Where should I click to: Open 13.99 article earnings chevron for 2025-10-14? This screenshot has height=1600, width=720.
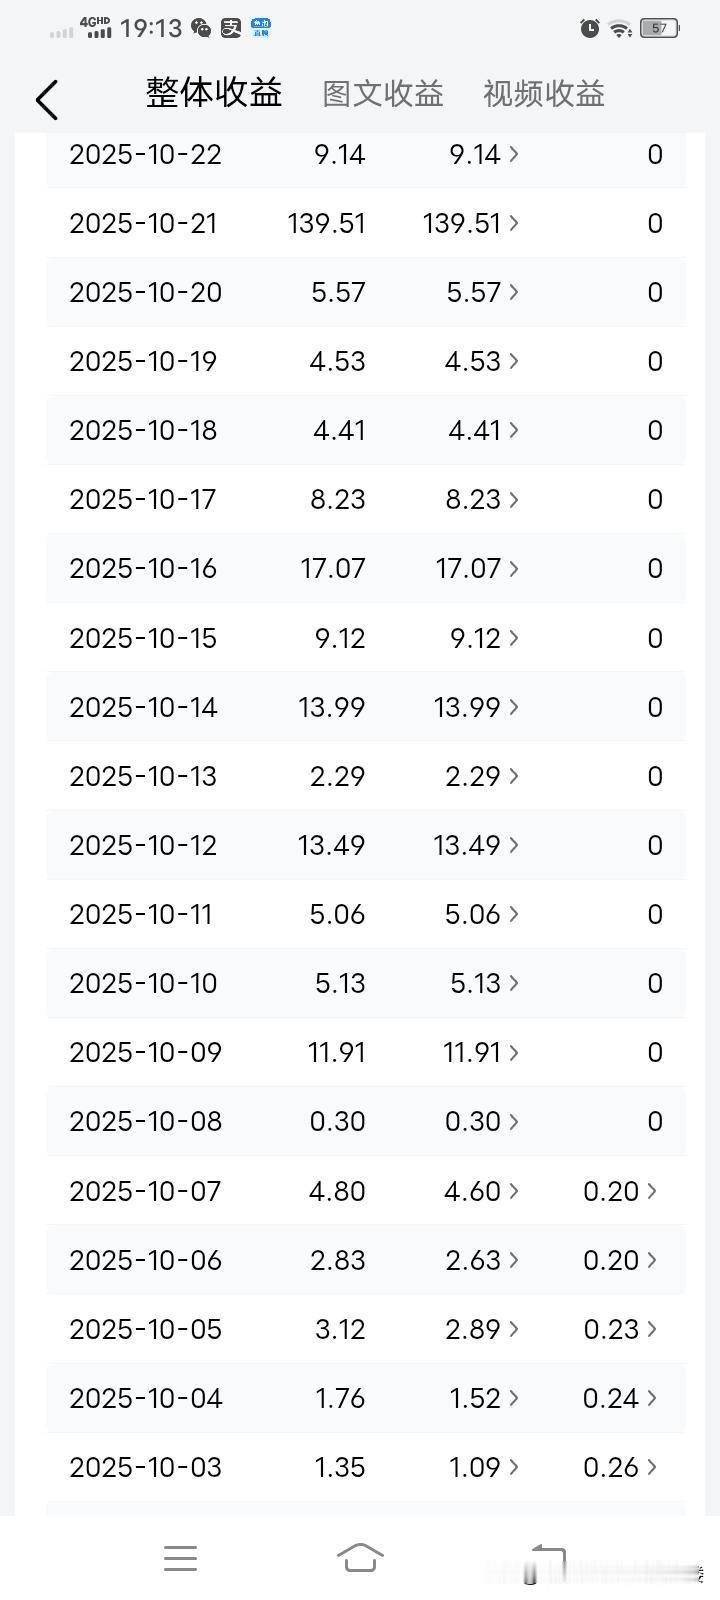[x=514, y=707]
